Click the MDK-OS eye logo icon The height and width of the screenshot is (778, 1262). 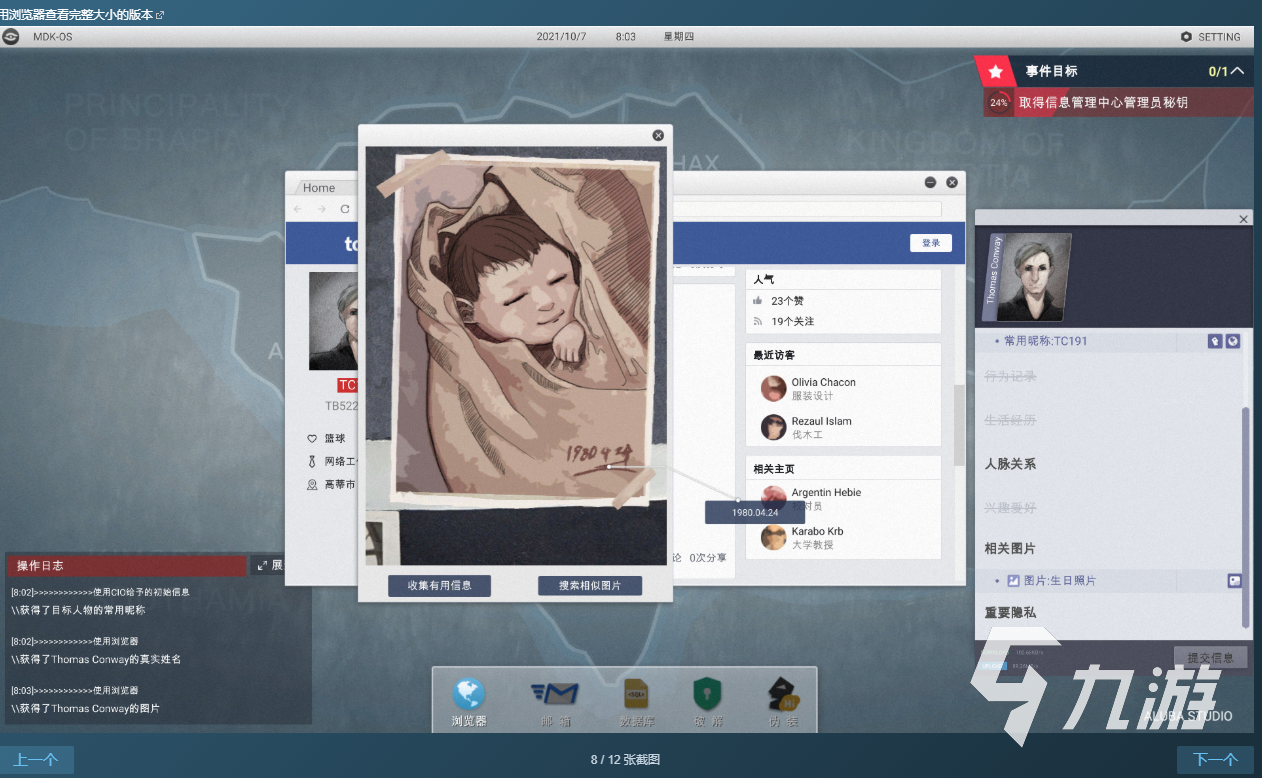click(11, 37)
